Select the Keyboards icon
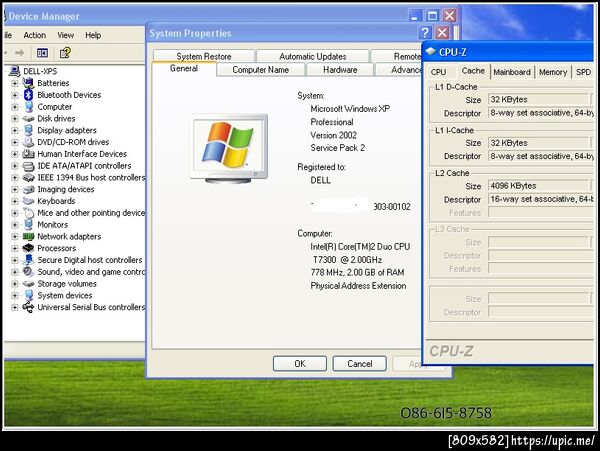This screenshot has height=451, width=600. point(28,201)
